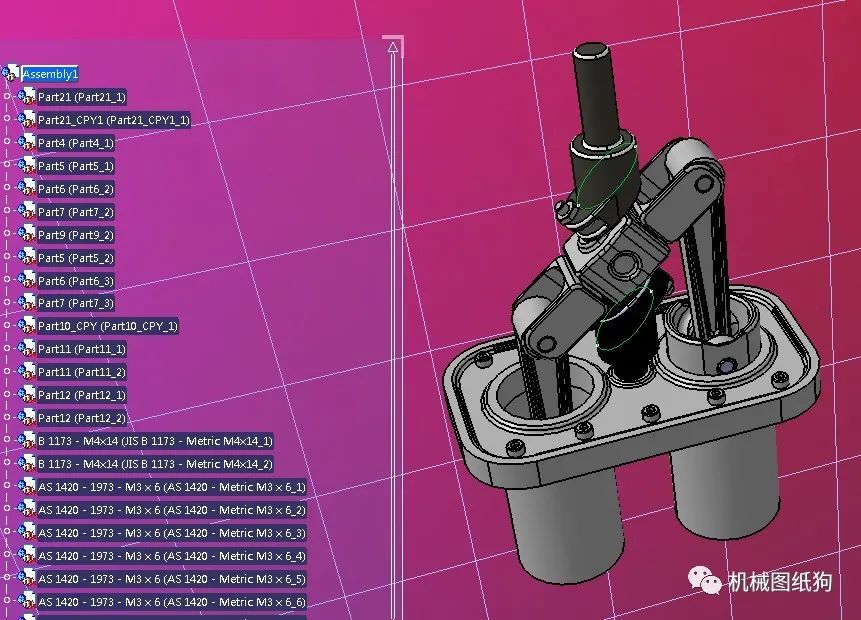Click the icon beside Part6 (Part6_2)
This screenshot has height=620, width=861.
point(26,188)
